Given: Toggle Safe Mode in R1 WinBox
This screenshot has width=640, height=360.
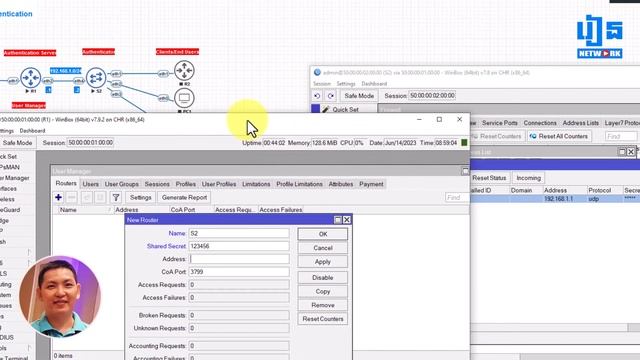Looking at the screenshot, I should 17,143.
